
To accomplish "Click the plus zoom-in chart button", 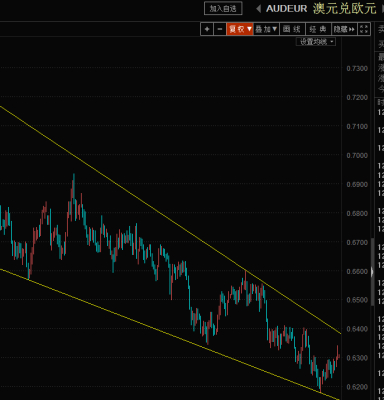I will tap(207, 29).
